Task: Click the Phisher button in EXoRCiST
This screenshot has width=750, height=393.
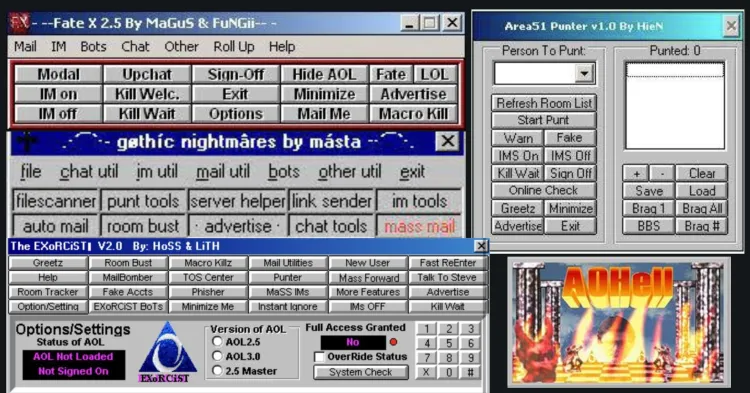Action: 208,292
